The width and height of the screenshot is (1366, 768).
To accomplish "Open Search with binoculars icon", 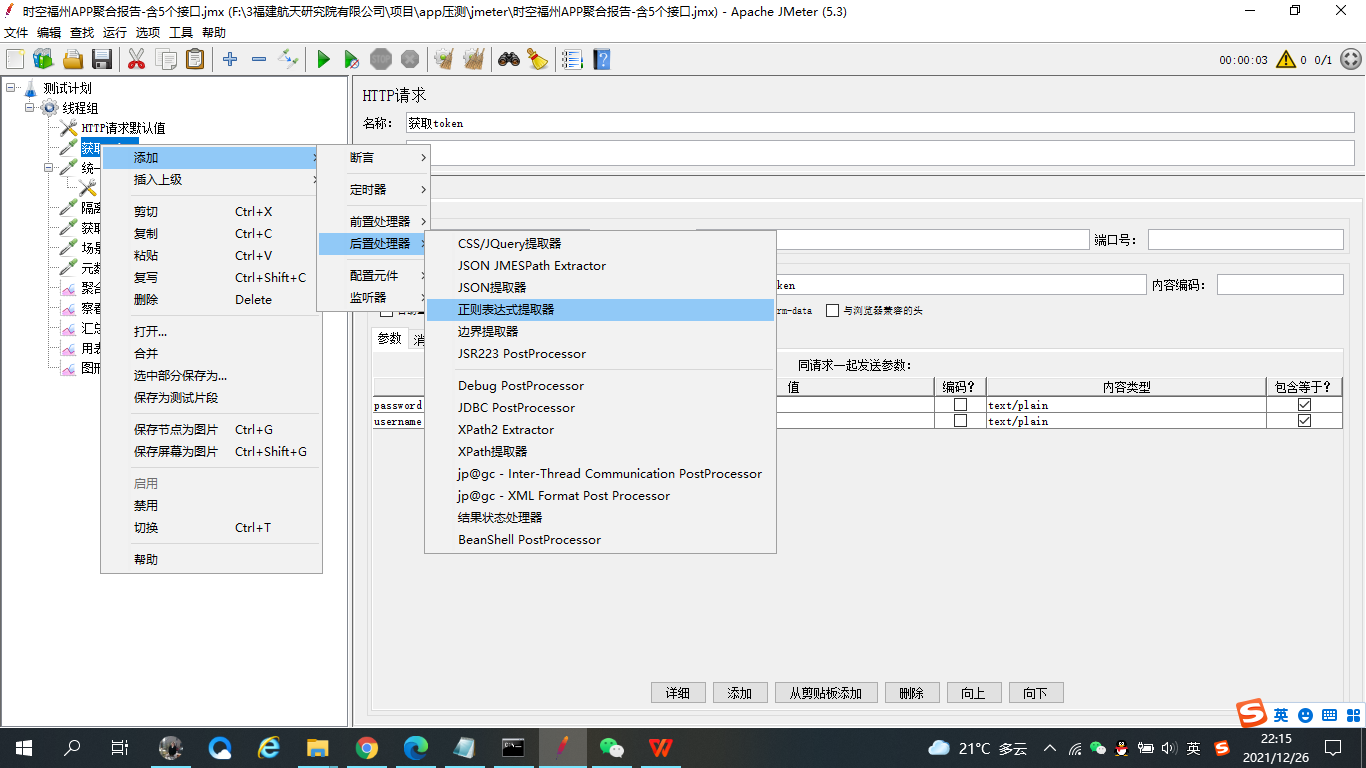I will [x=509, y=60].
